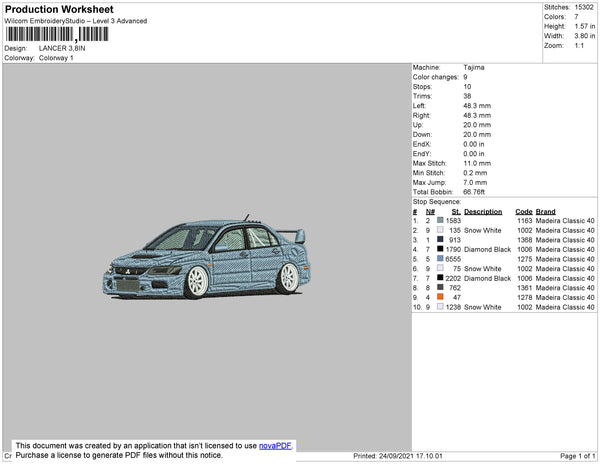Choose the orange swatch of code 1278
The width and height of the screenshot is (600, 464).
pyautogui.click(x=440, y=297)
